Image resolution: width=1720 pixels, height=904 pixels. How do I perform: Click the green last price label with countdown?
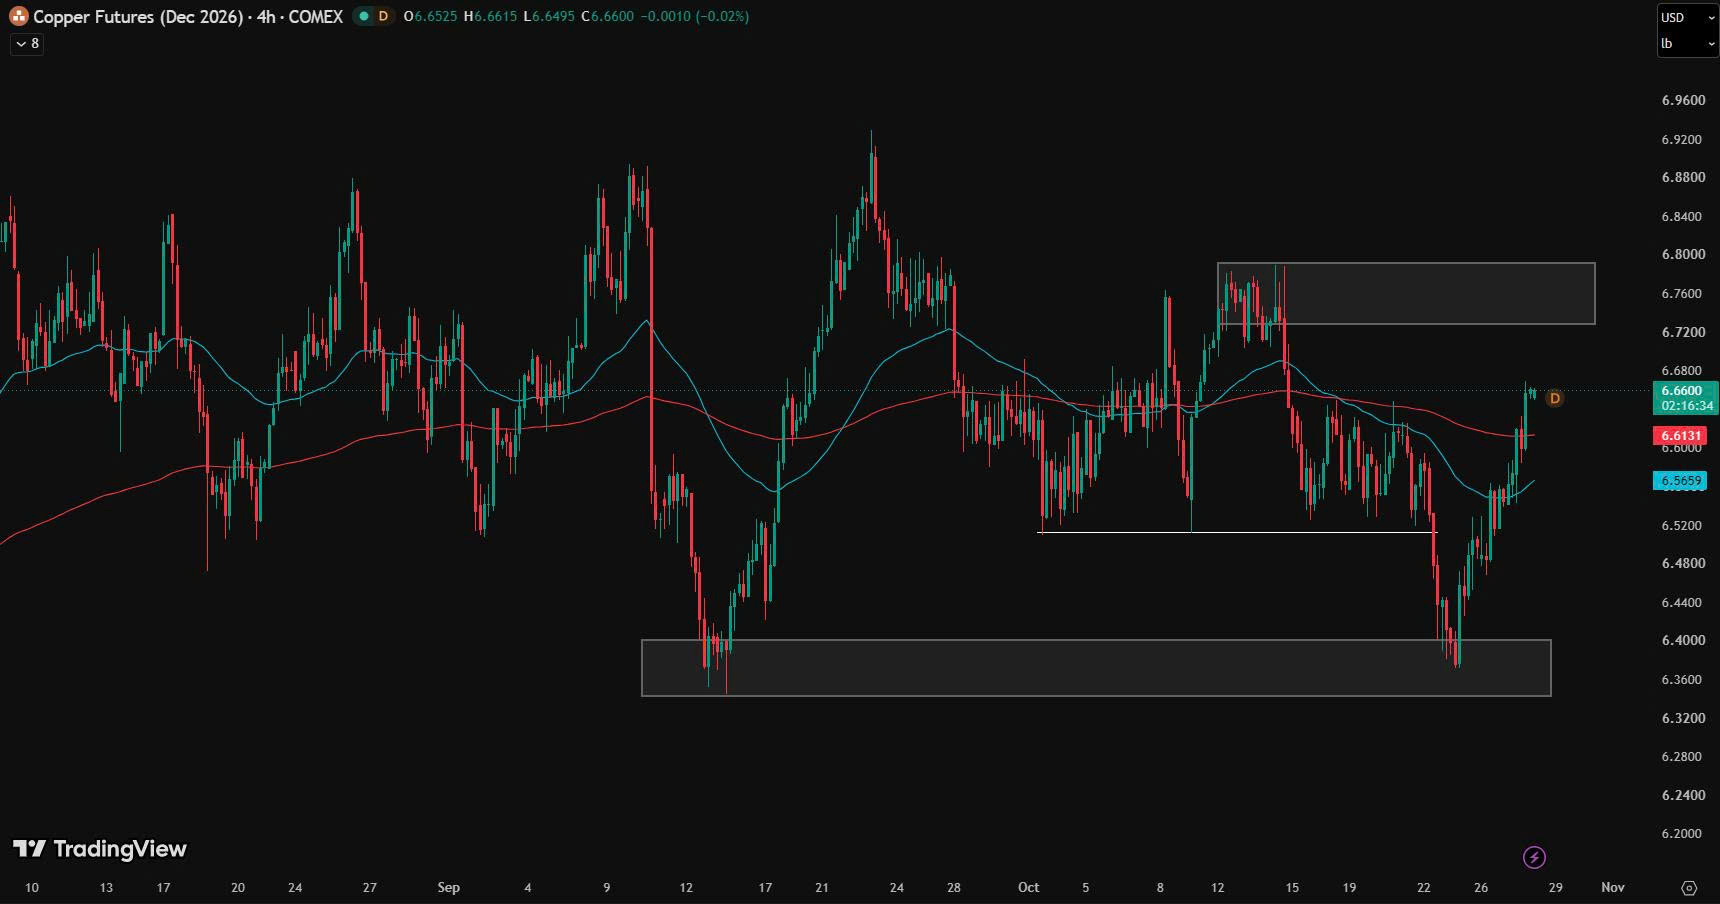1685,398
